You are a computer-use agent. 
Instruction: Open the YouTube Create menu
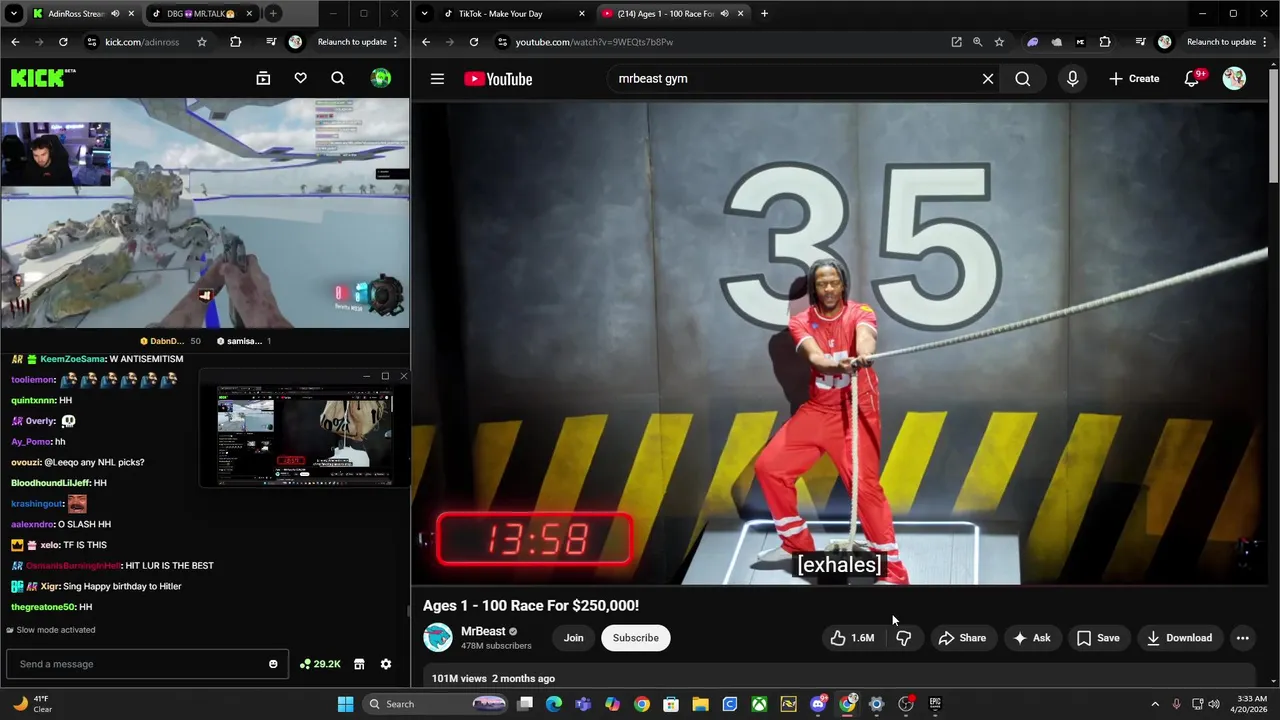[x=1134, y=79]
